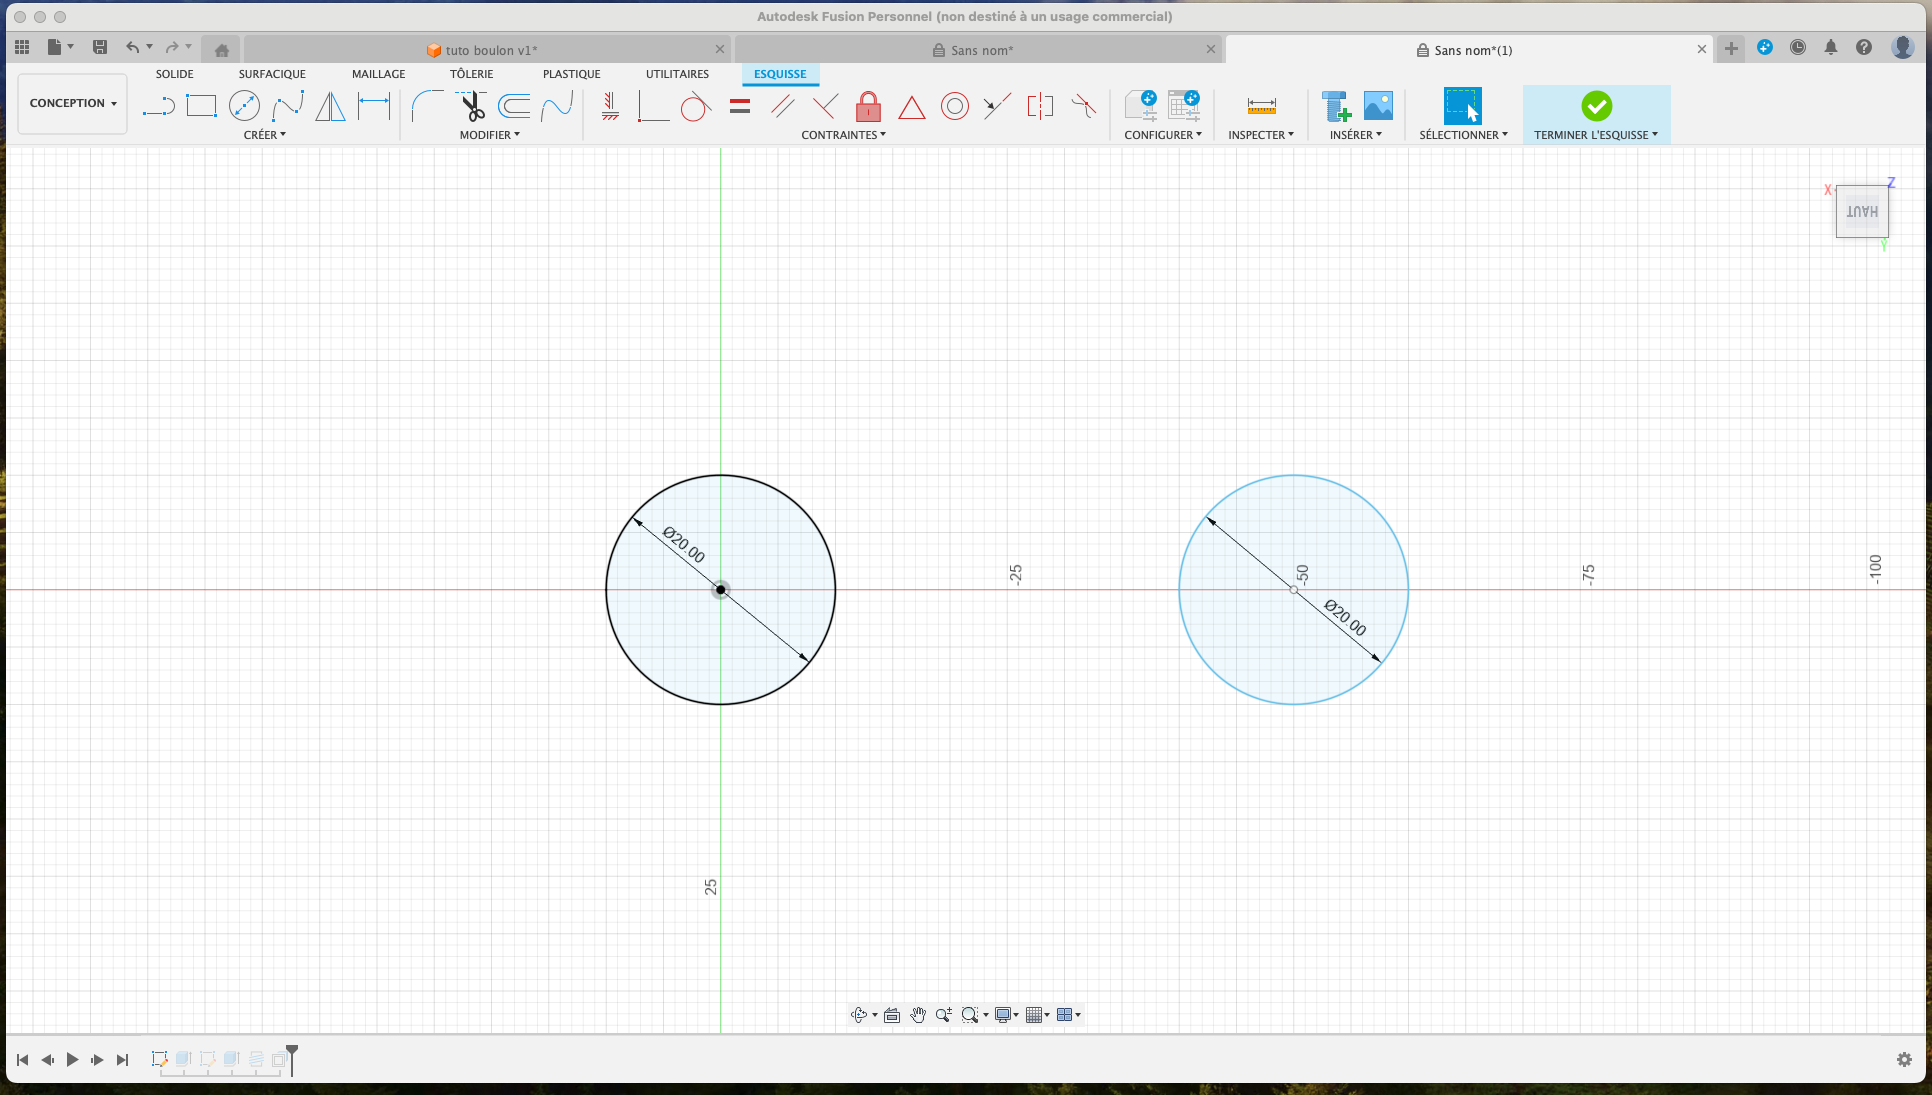Switch to the Solide tab

[x=175, y=74]
